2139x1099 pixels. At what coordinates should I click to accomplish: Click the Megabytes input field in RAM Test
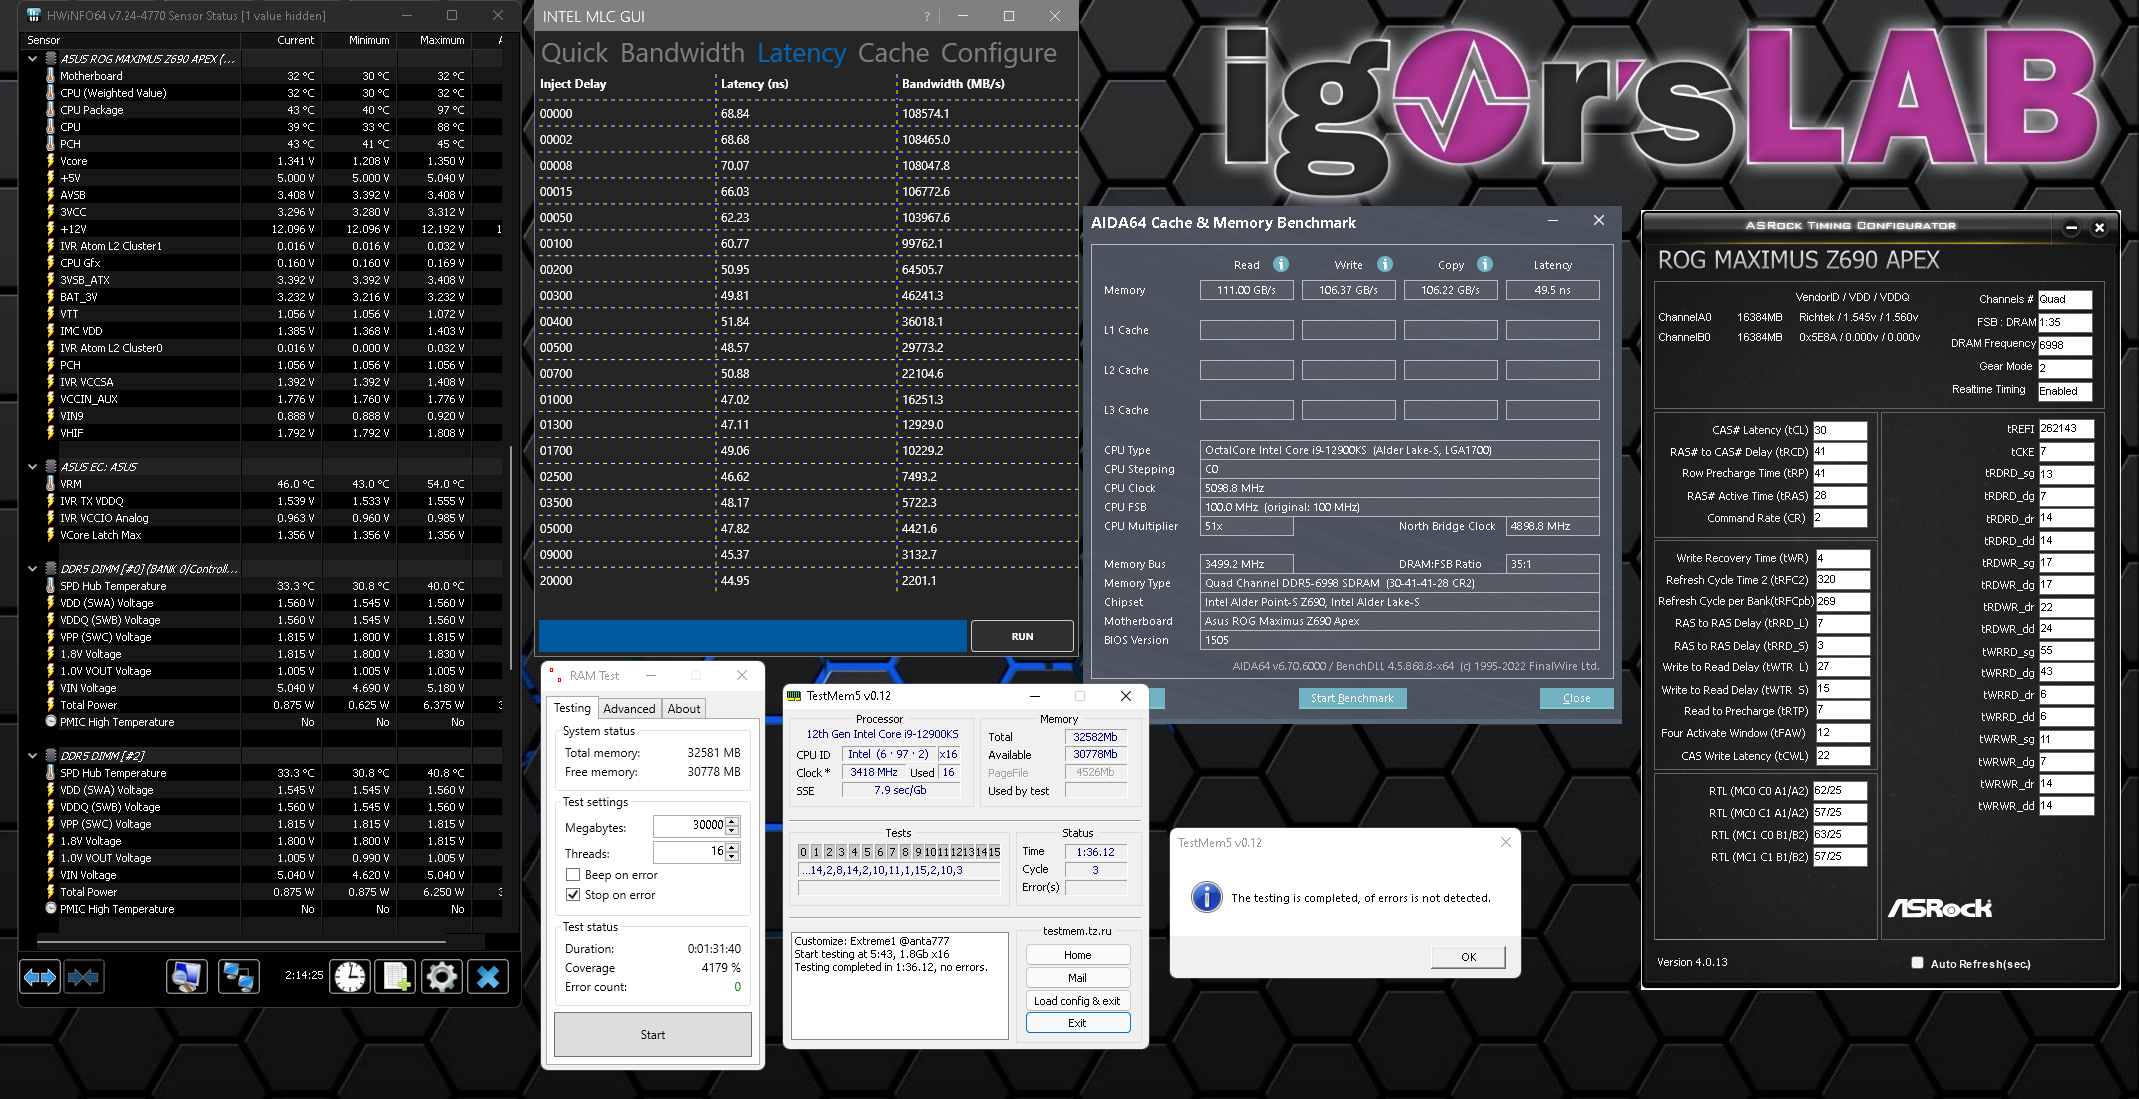[x=690, y=825]
